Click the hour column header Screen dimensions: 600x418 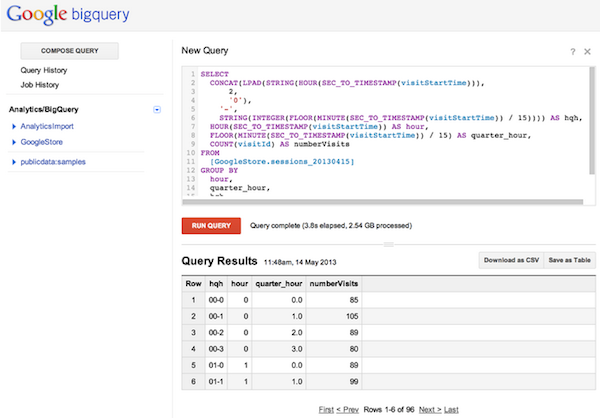[240, 284]
